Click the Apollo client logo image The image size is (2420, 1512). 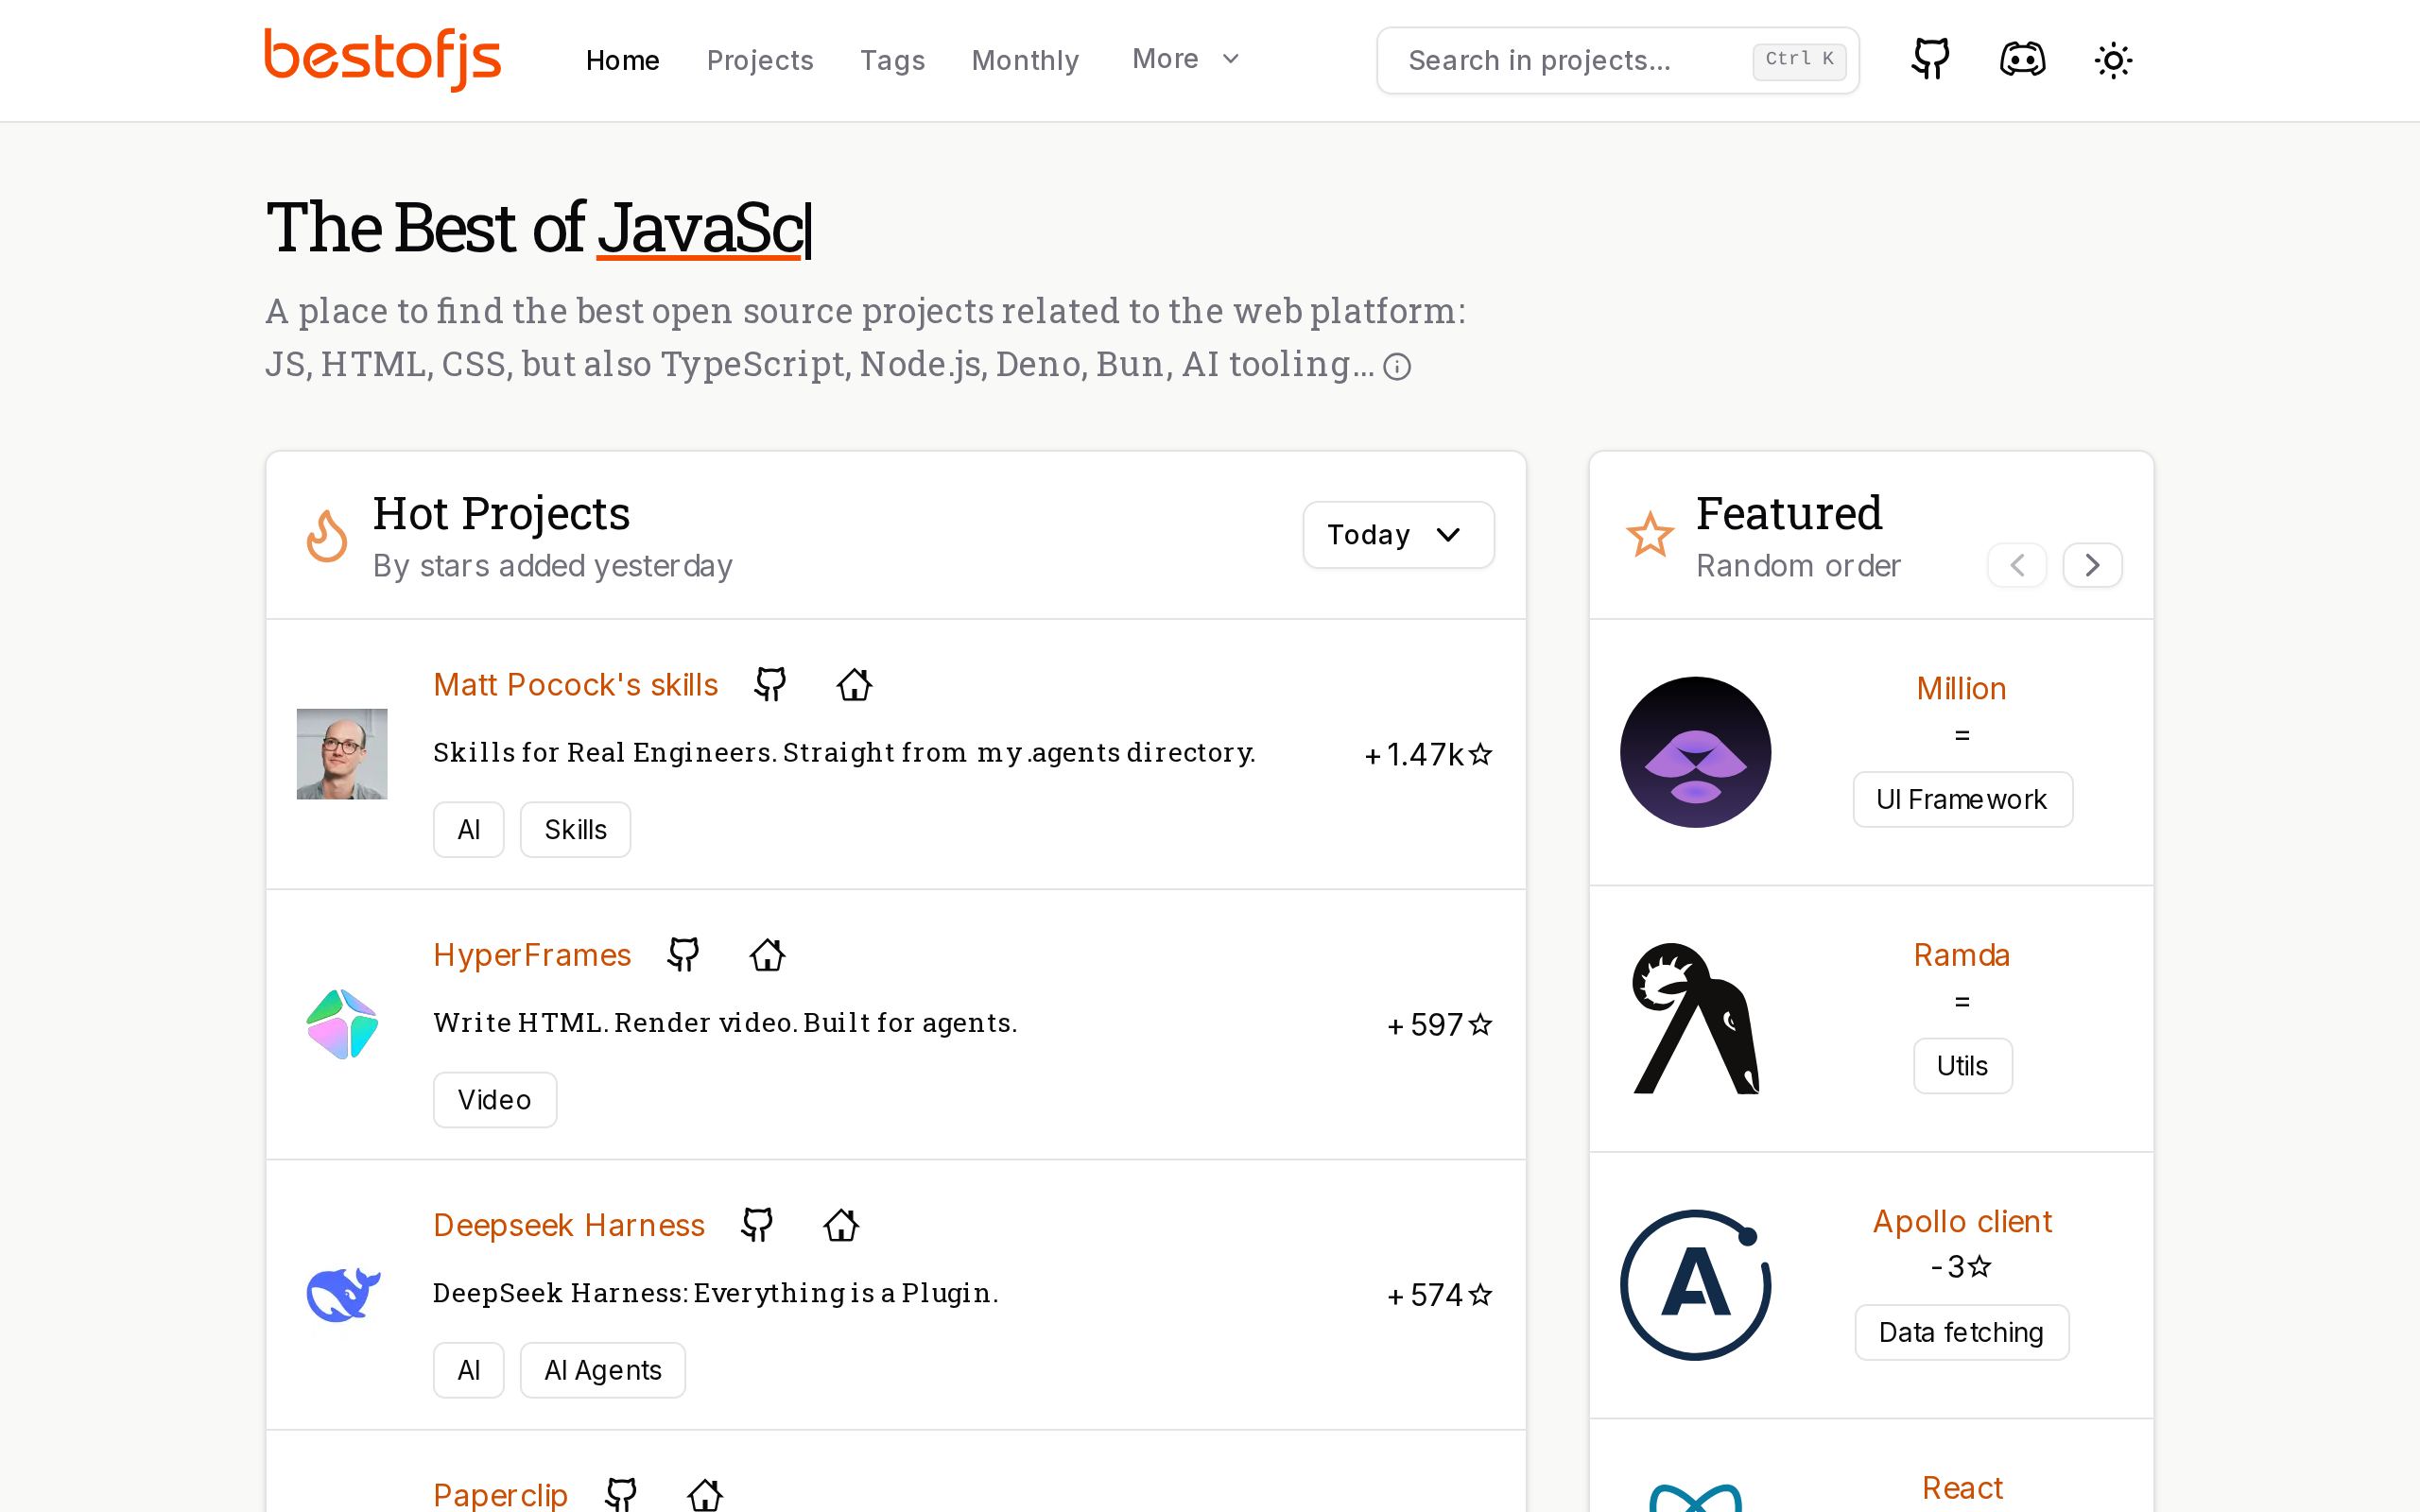[1695, 1285]
